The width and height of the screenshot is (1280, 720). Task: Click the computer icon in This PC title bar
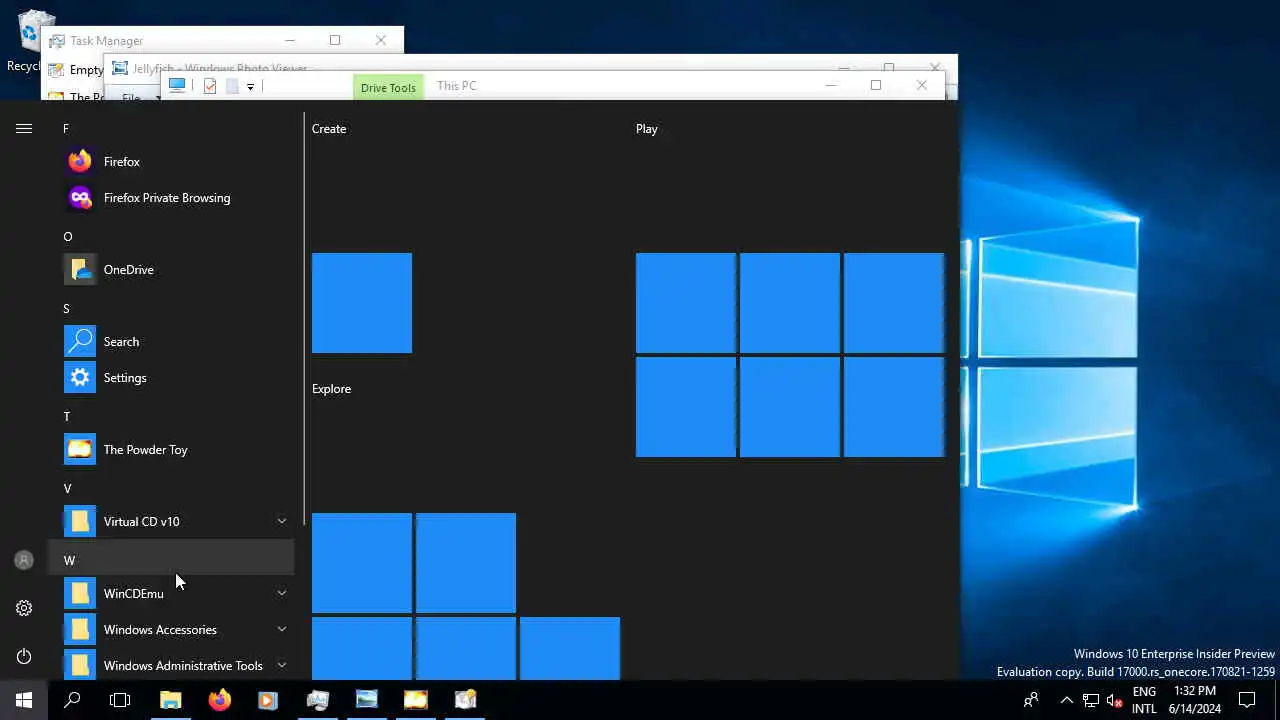(177, 85)
